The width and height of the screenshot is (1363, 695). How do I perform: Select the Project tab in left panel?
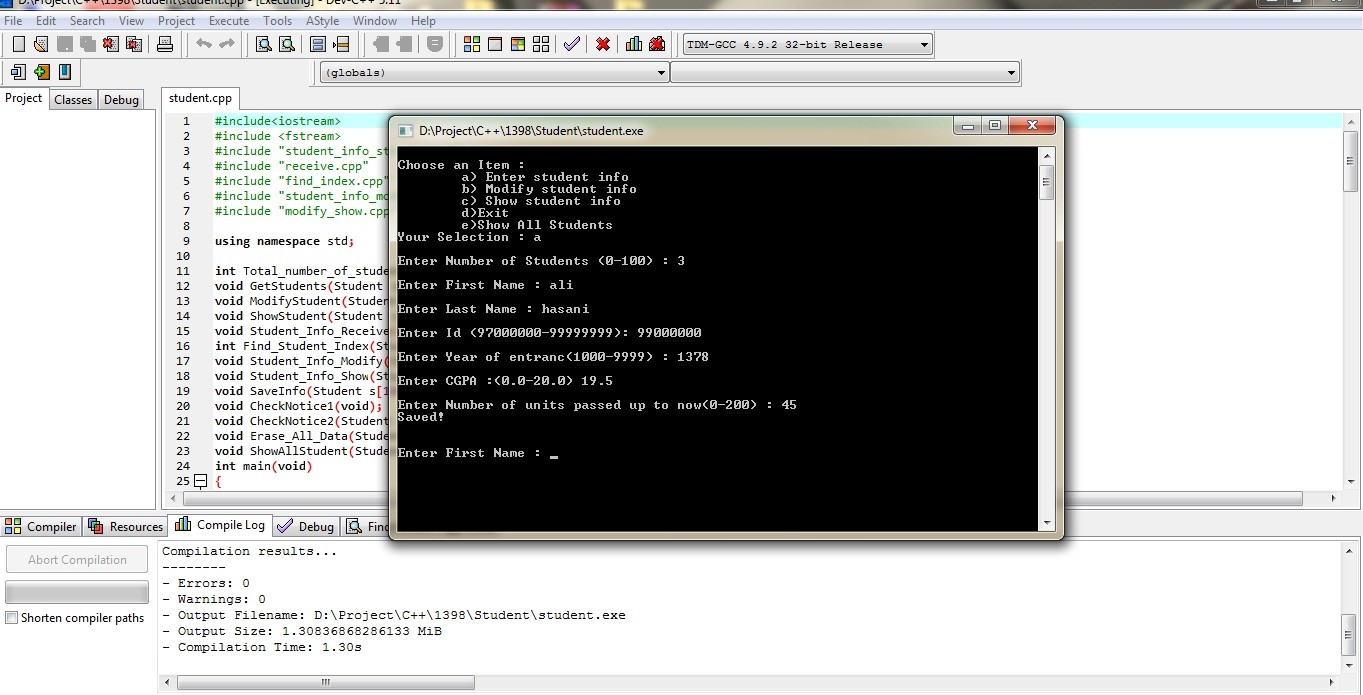[x=24, y=98]
